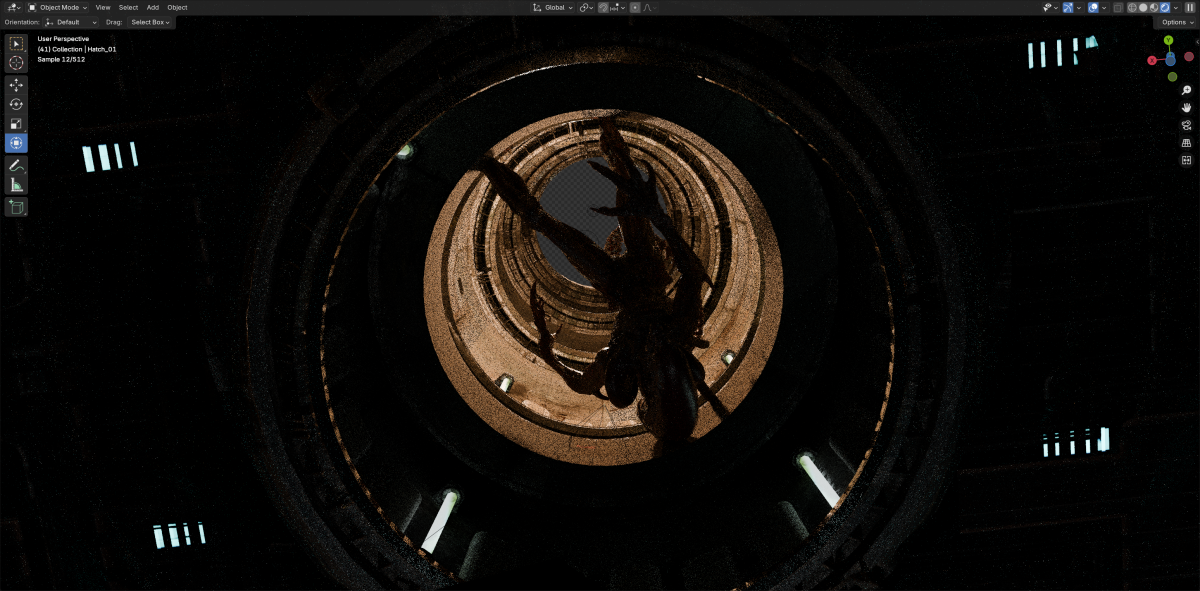Expand the Drag Select Box dropdown
Image resolution: width=1200 pixels, height=591 pixels.
150,22
